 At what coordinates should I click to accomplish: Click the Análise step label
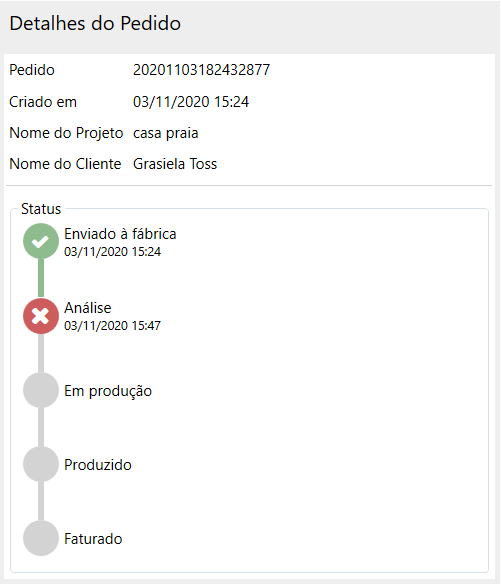(x=88, y=308)
